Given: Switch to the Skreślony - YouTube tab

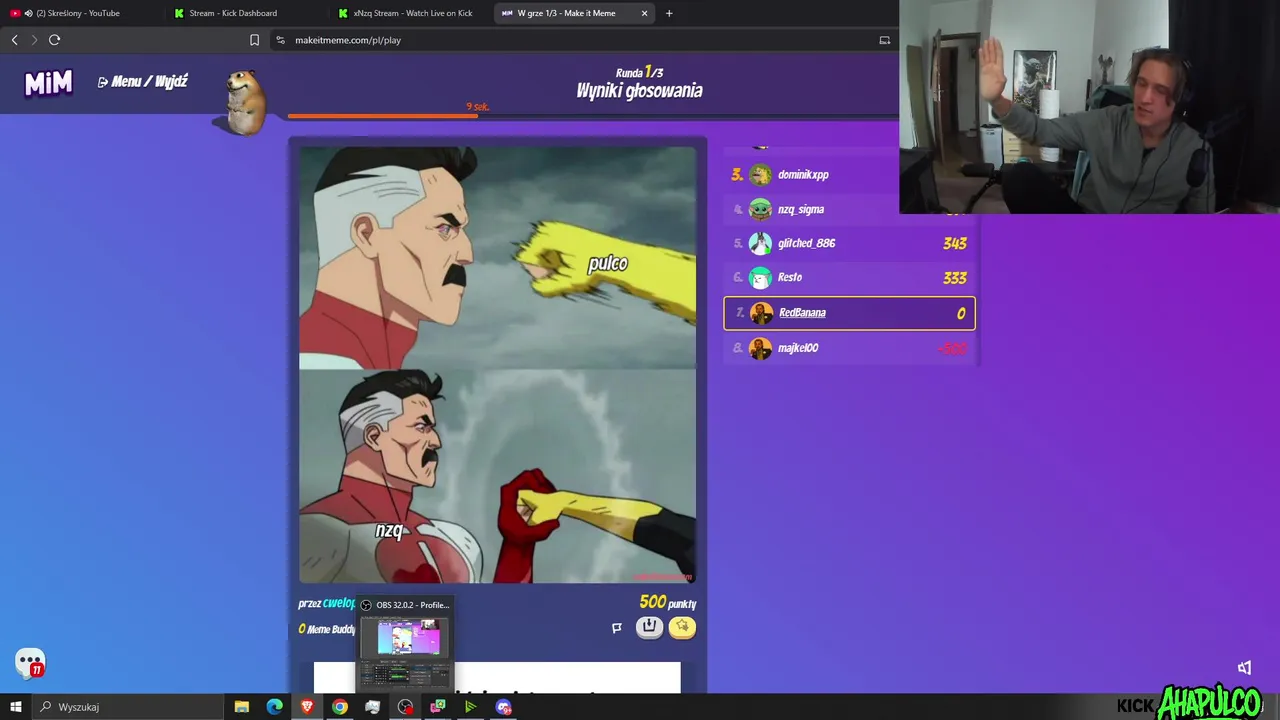Looking at the screenshot, I should click(x=78, y=13).
